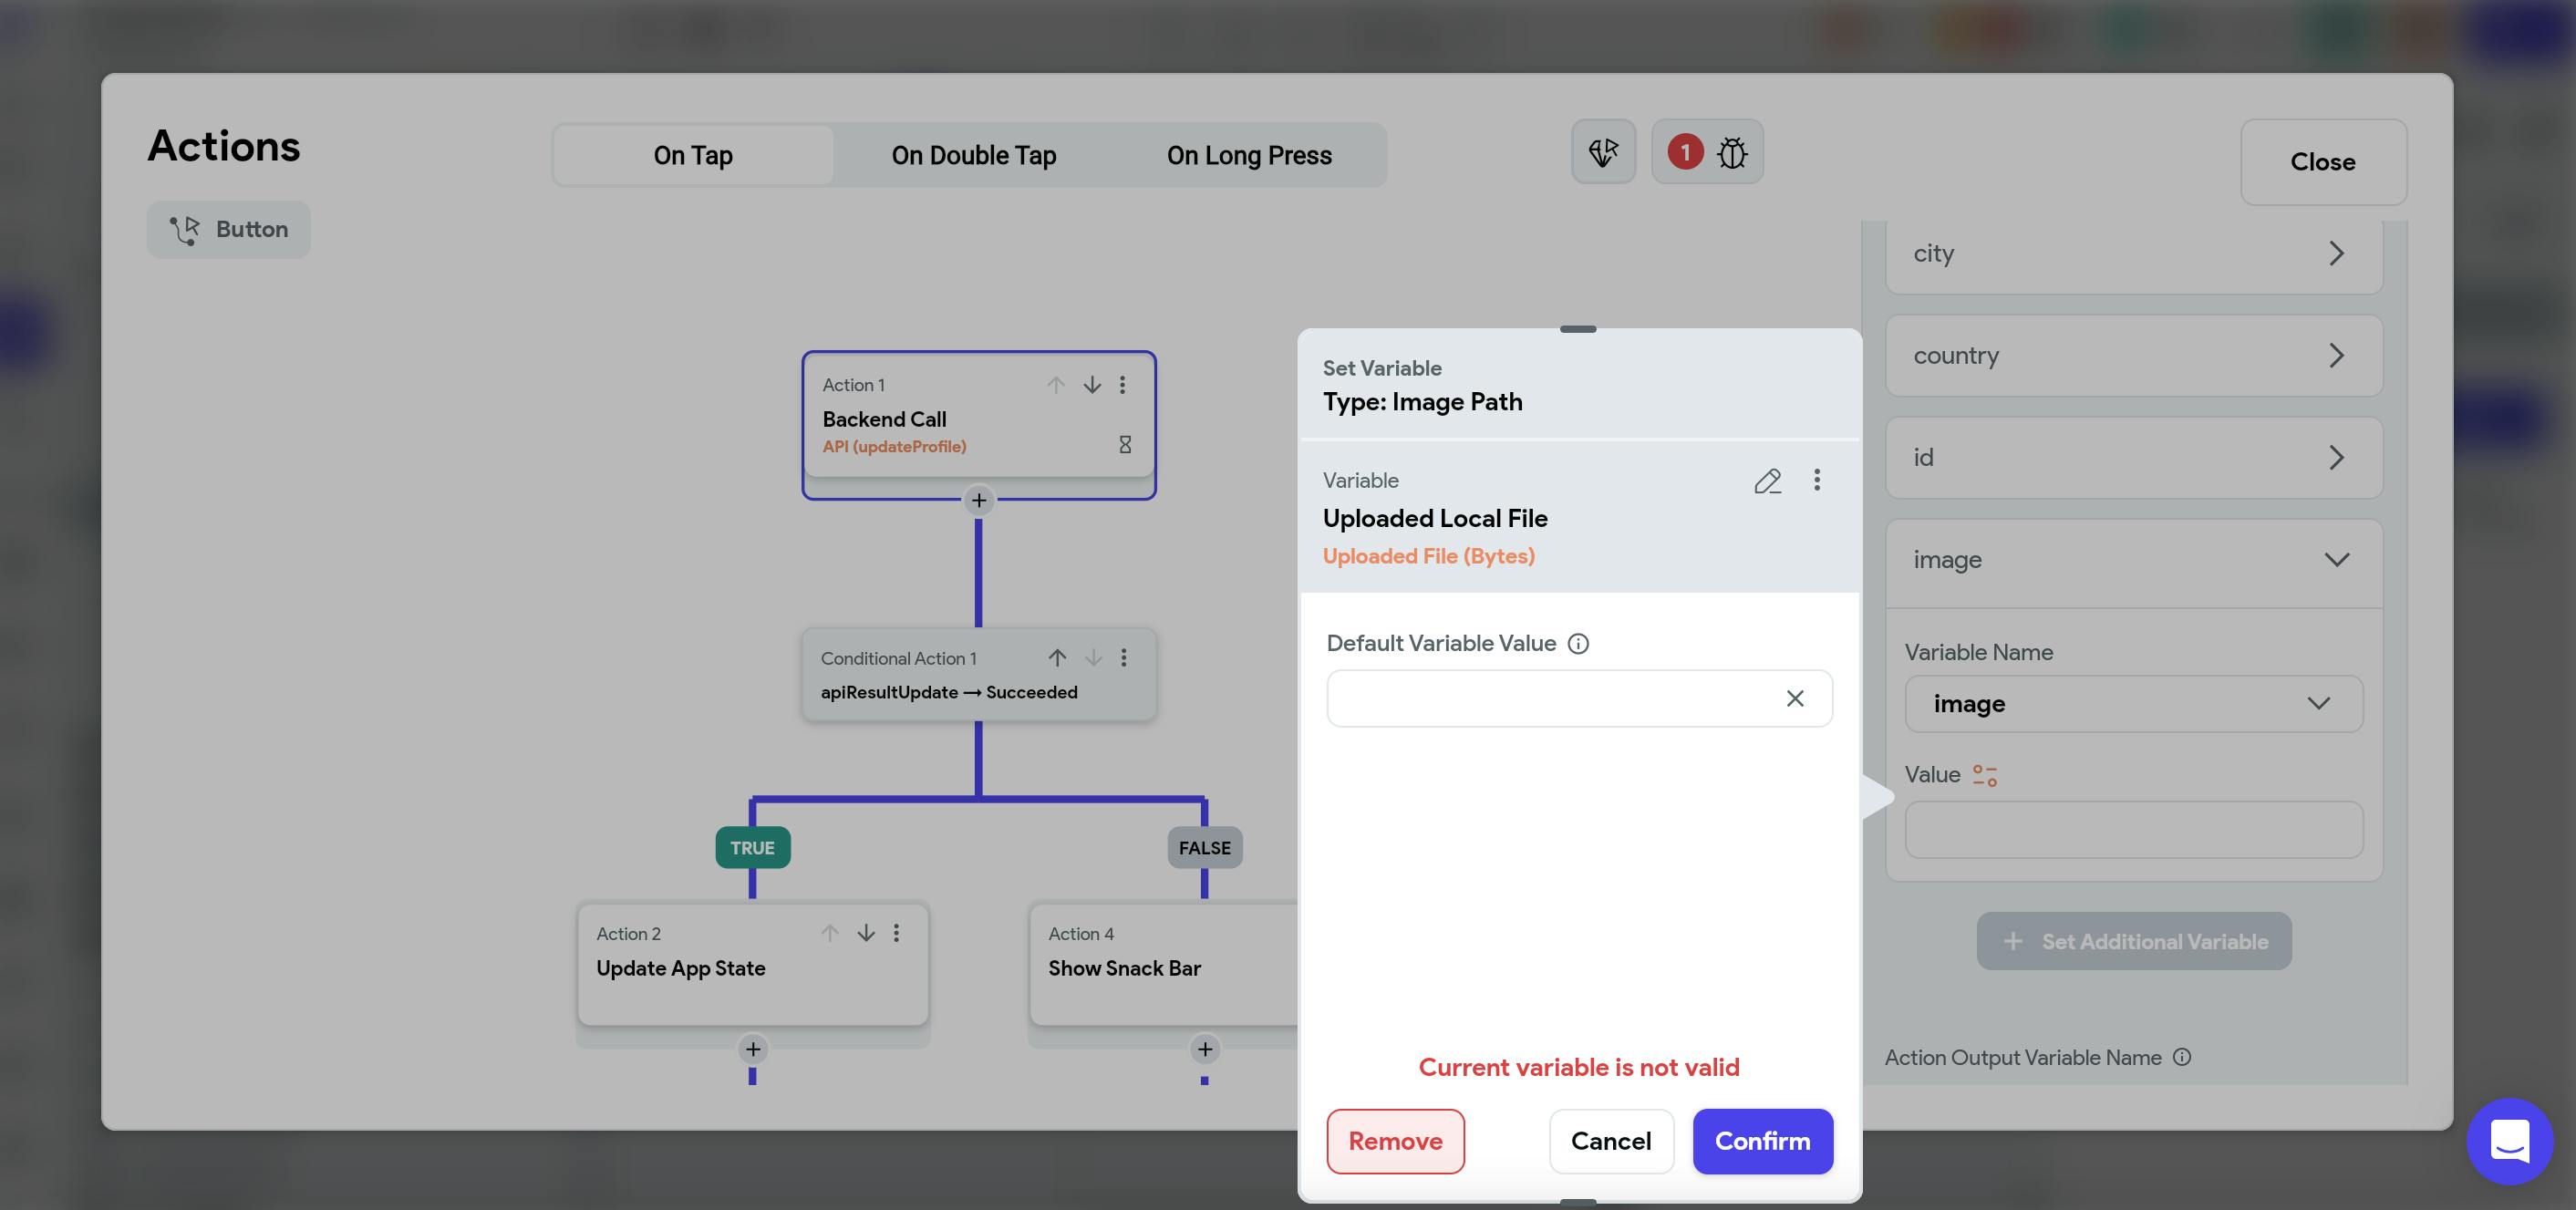Click hourglass icon on Backend Call
Viewport: 2576px width, 1210px height.
[x=1125, y=445]
